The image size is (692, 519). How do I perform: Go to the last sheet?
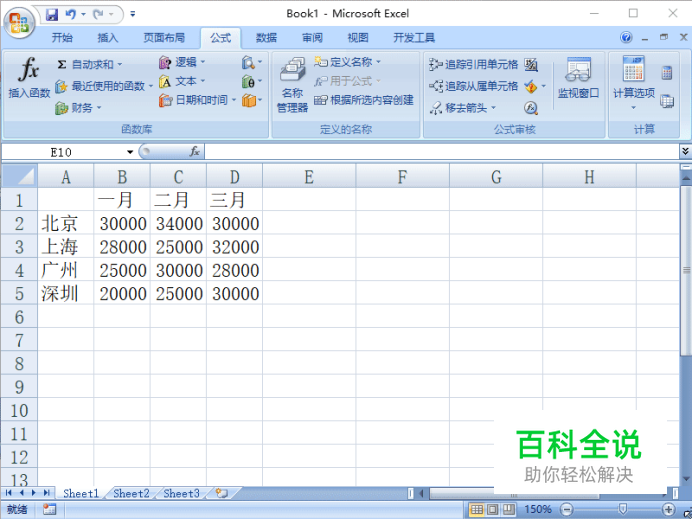click(x=46, y=493)
